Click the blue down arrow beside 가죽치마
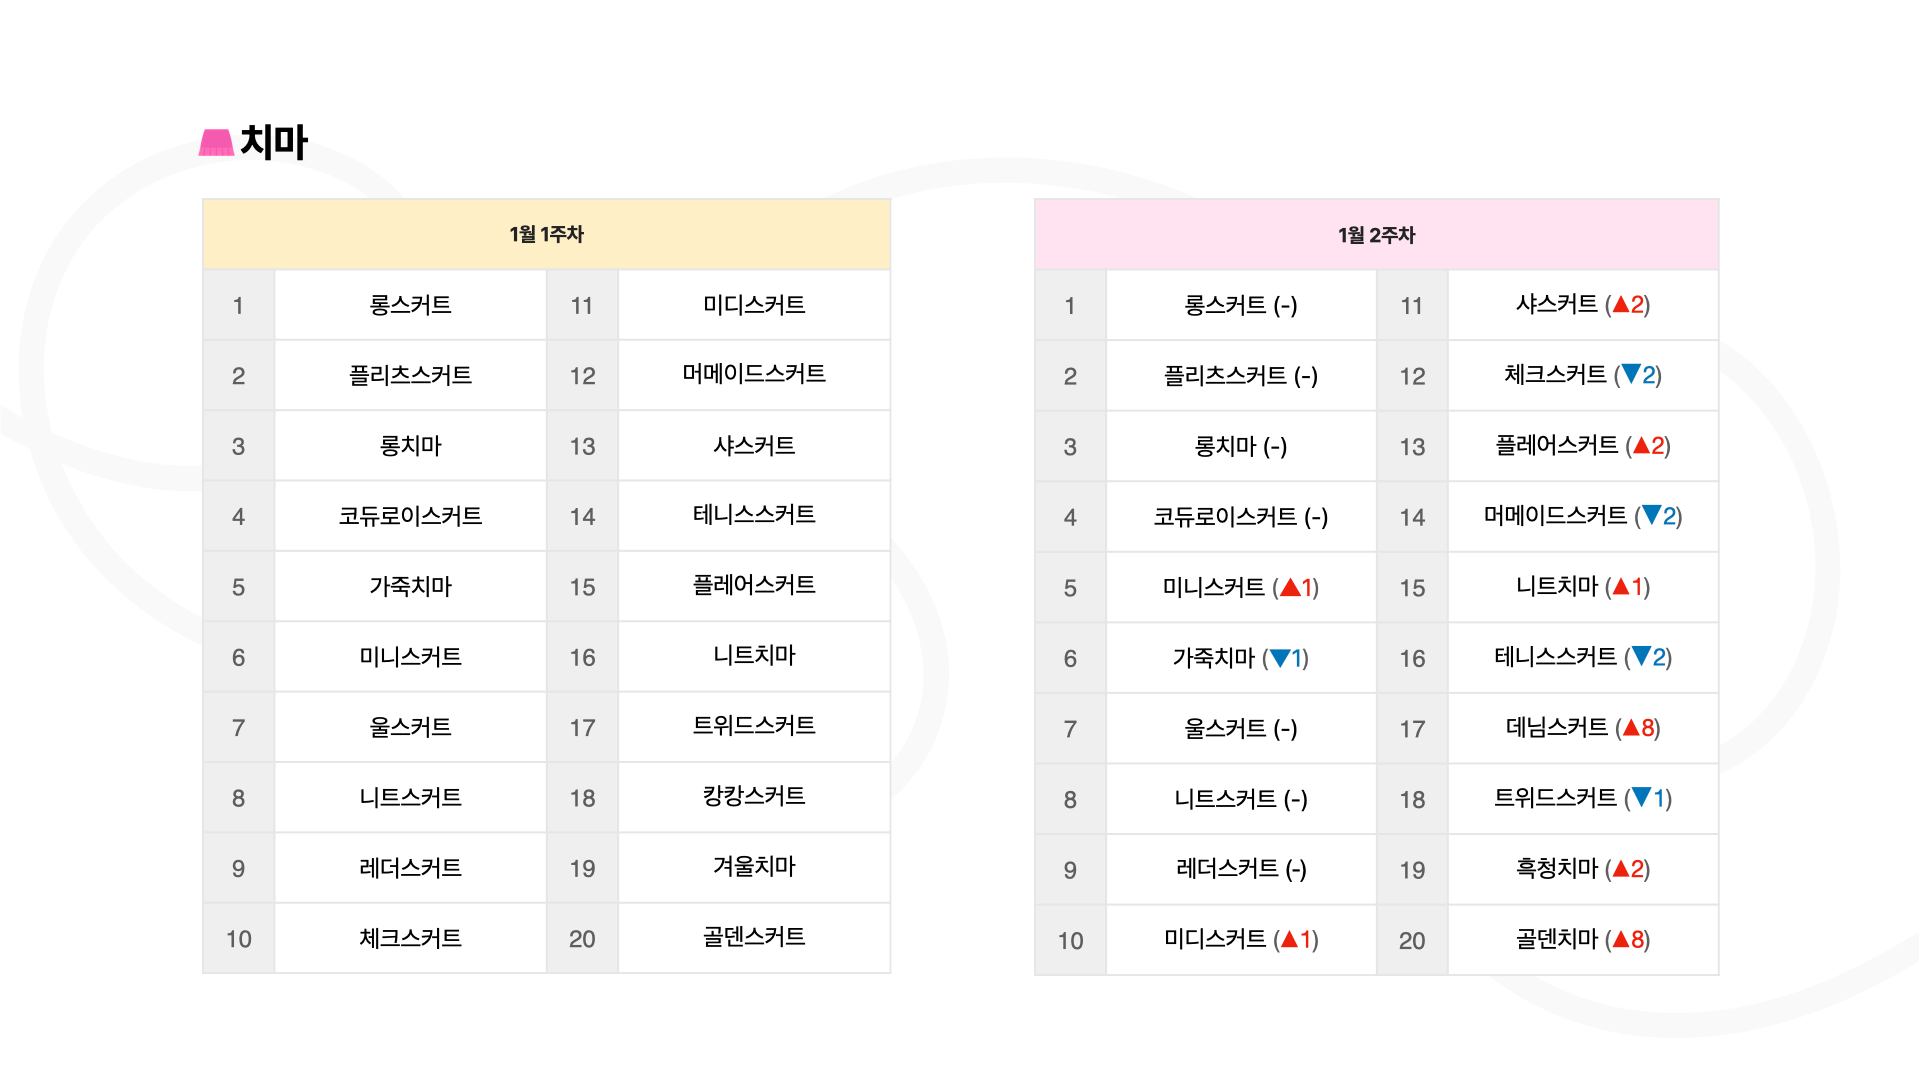This screenshot has height=1080, width=1920. click(x=1279, y=658)
